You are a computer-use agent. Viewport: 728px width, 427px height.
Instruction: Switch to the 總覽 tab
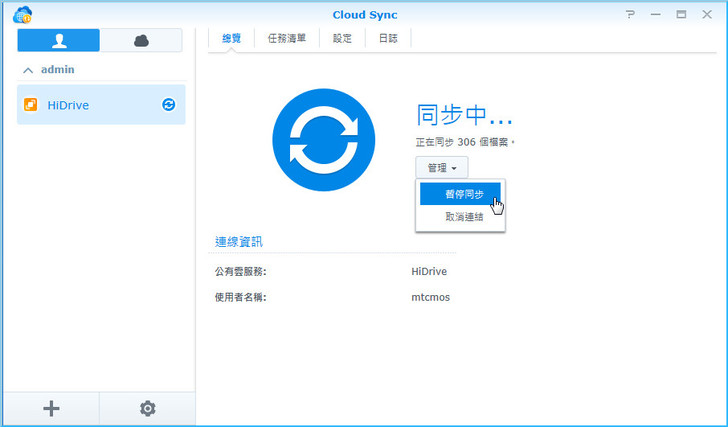[x=232, y=38]
